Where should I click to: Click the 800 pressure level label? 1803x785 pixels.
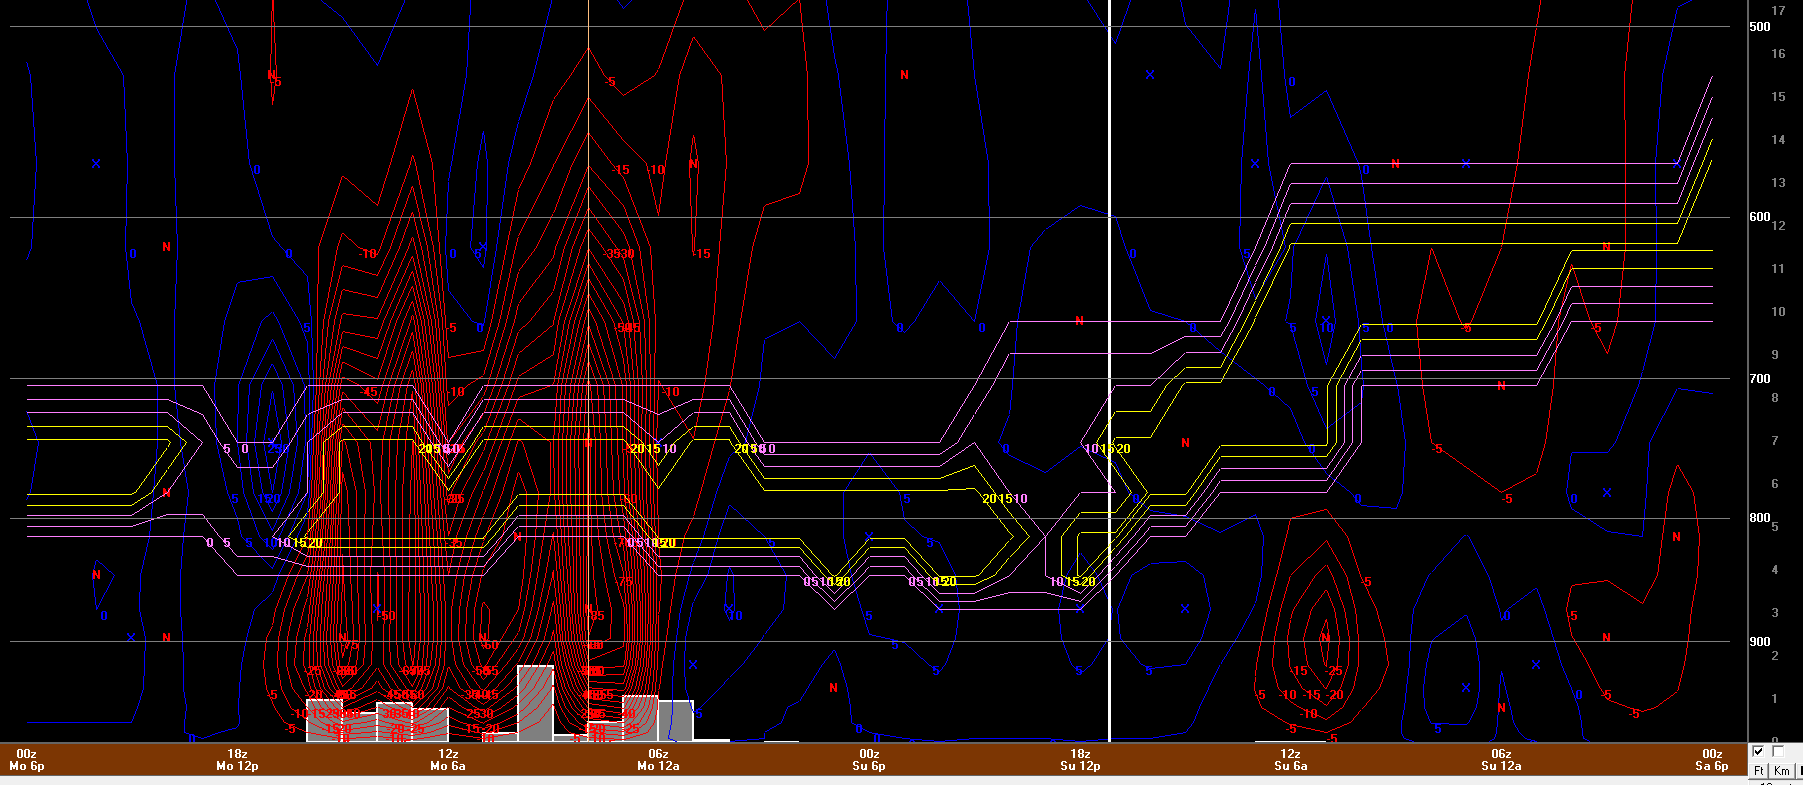pos(1760,518)
